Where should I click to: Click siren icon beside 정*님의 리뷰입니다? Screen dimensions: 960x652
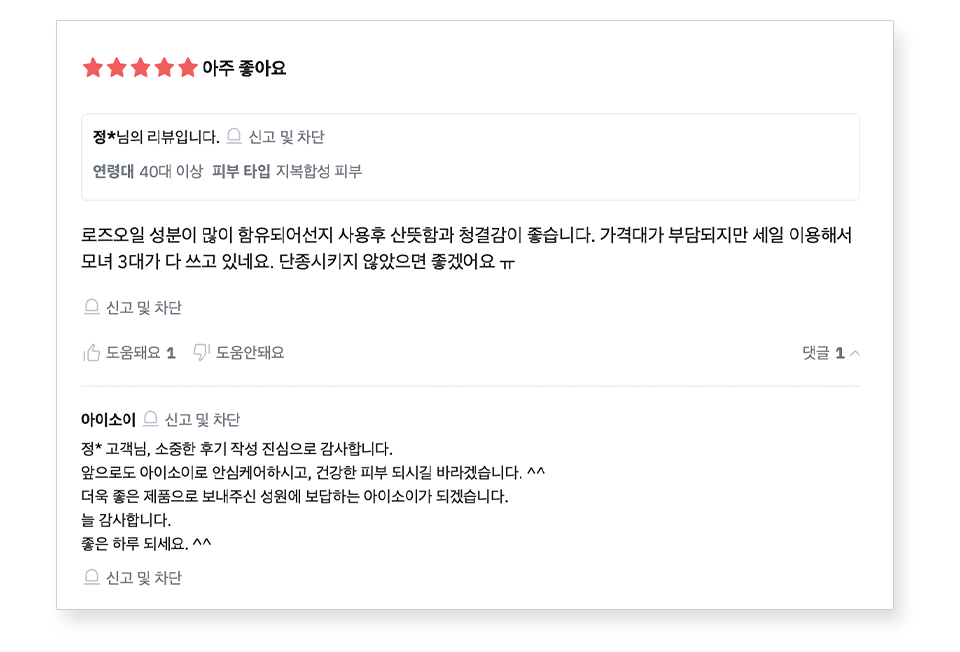pyautogui.click(x=234, y=137)
